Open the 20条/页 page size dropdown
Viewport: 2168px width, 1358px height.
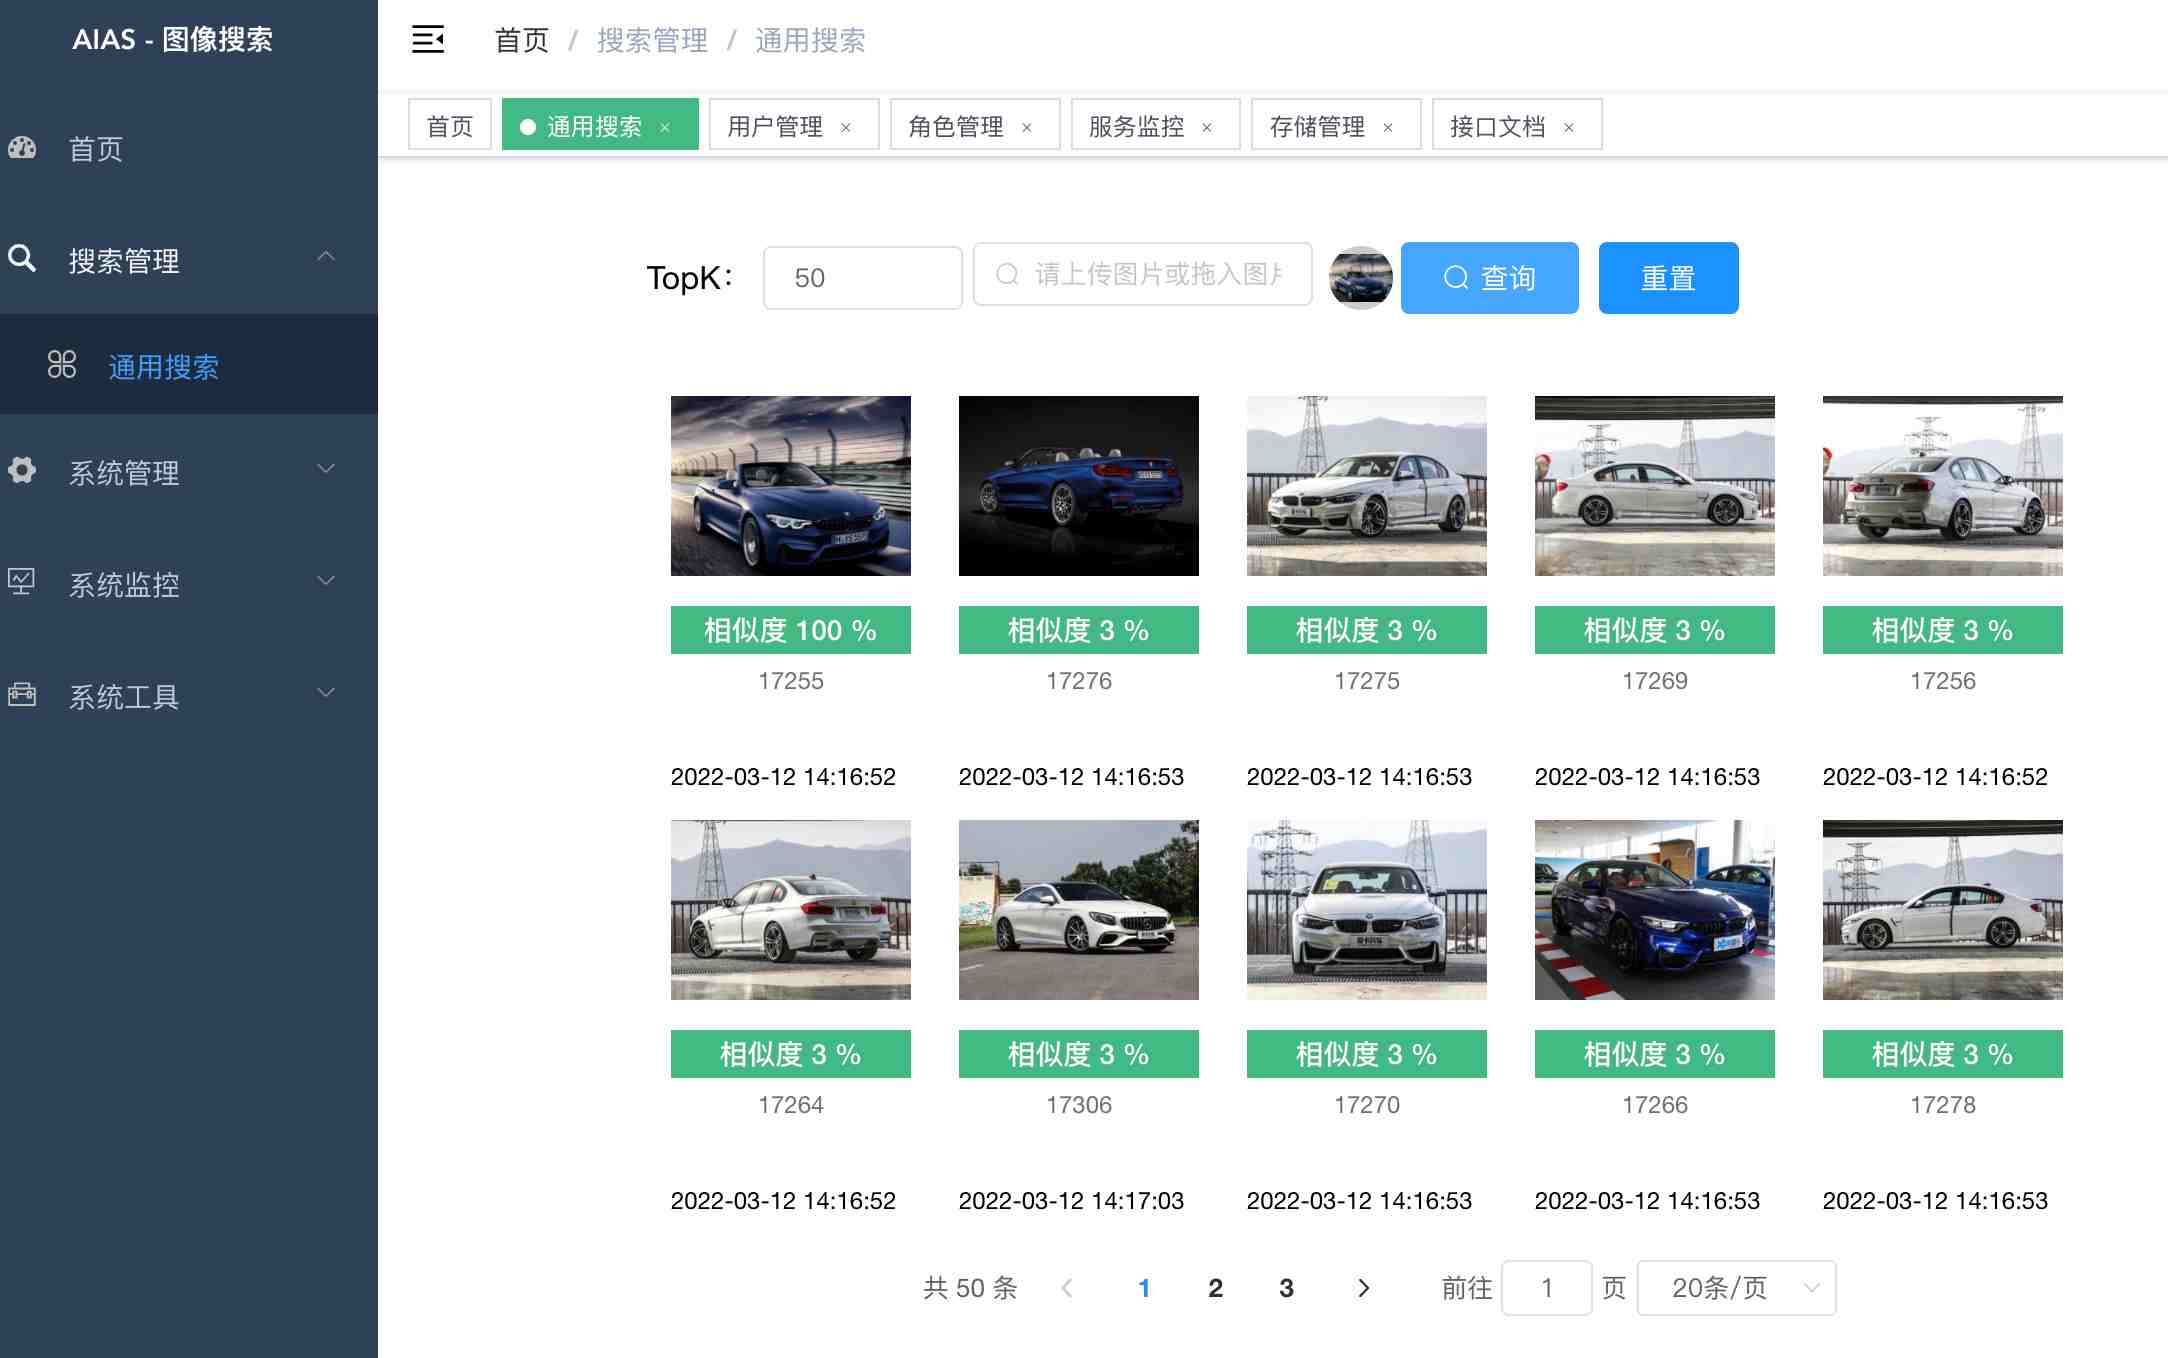coord(1736,1288)
